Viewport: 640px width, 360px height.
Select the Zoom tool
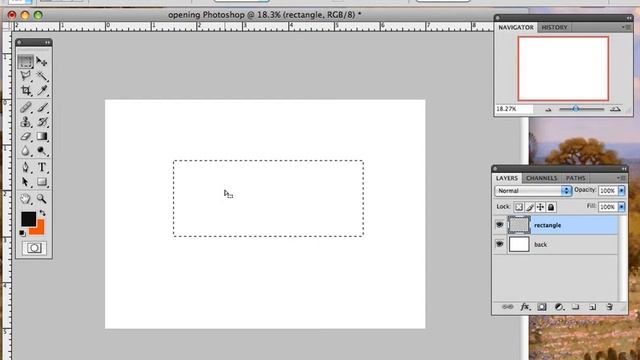pos(42,199)
